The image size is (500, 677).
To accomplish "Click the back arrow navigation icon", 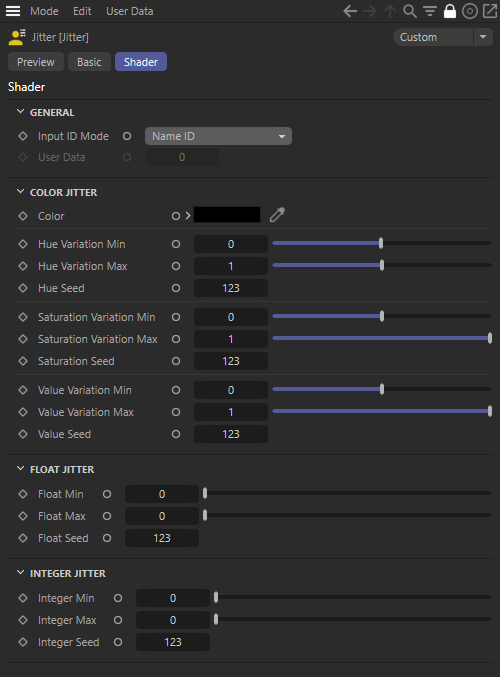I will [x=350, y=11].
